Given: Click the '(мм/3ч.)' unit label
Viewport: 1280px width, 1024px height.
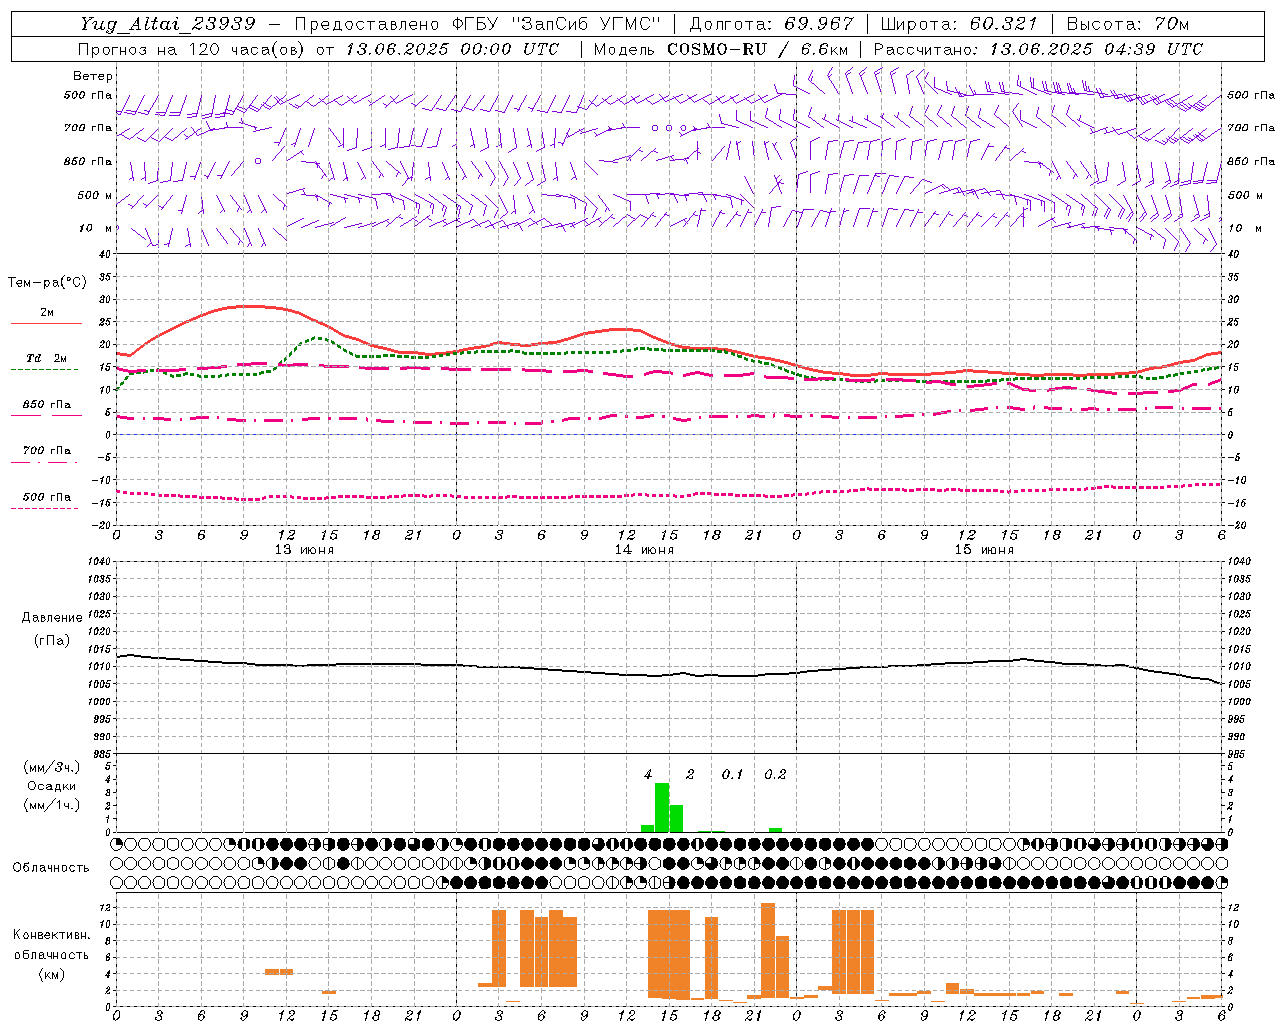Looking at the screenshot, I should coord(51,767).
